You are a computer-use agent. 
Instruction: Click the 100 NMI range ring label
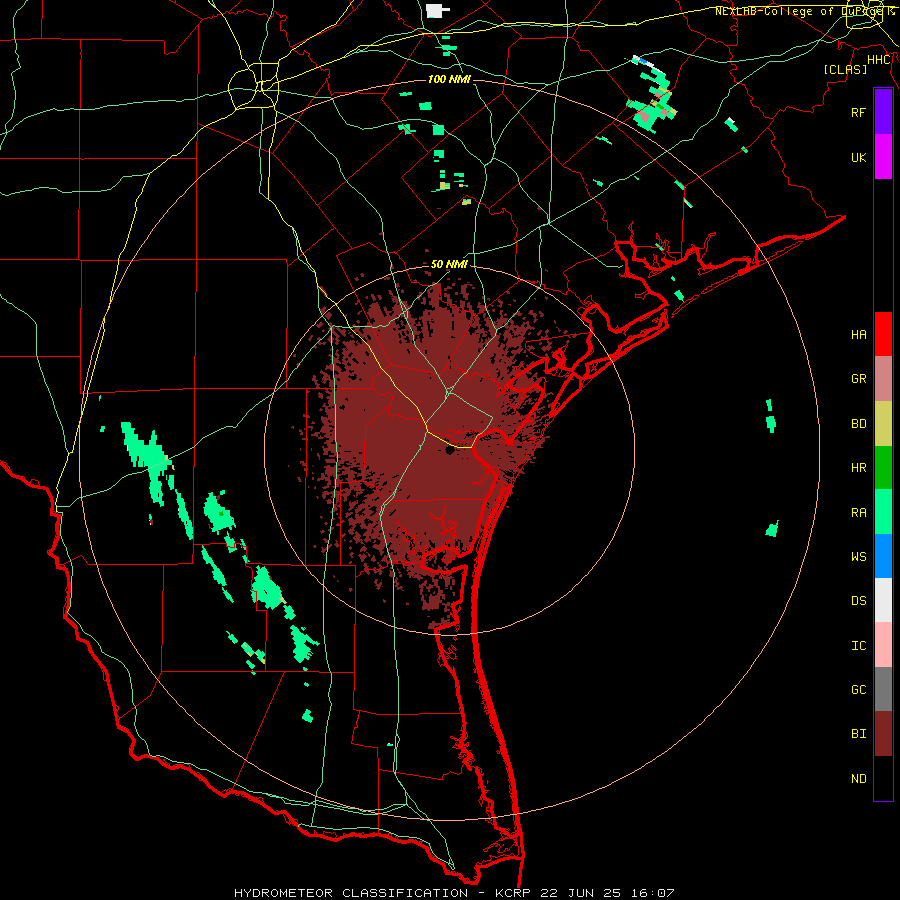[449, 79]
